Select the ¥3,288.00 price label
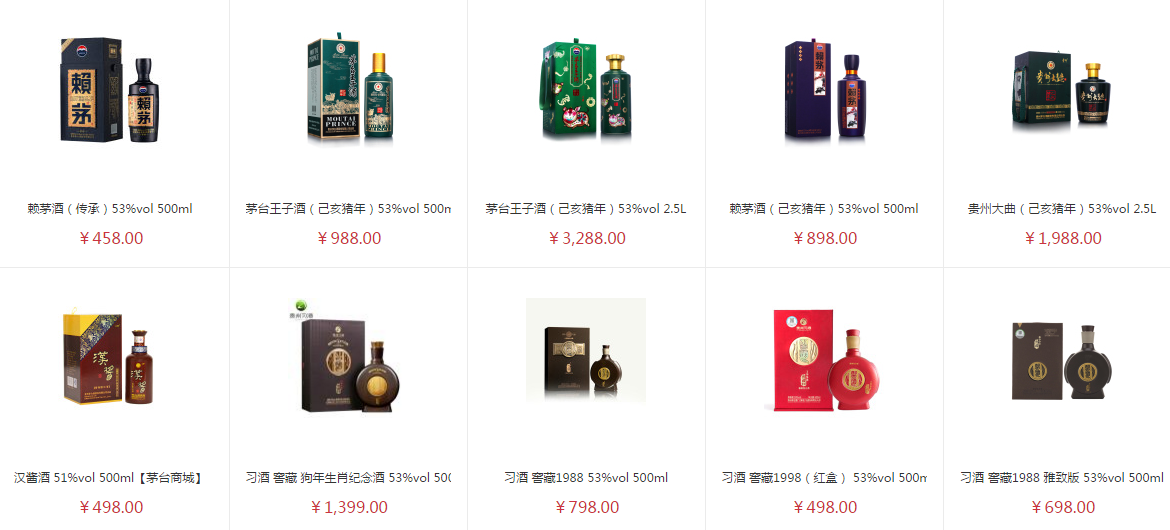Screen dimensions: 1170x530 tap(587, 239)
